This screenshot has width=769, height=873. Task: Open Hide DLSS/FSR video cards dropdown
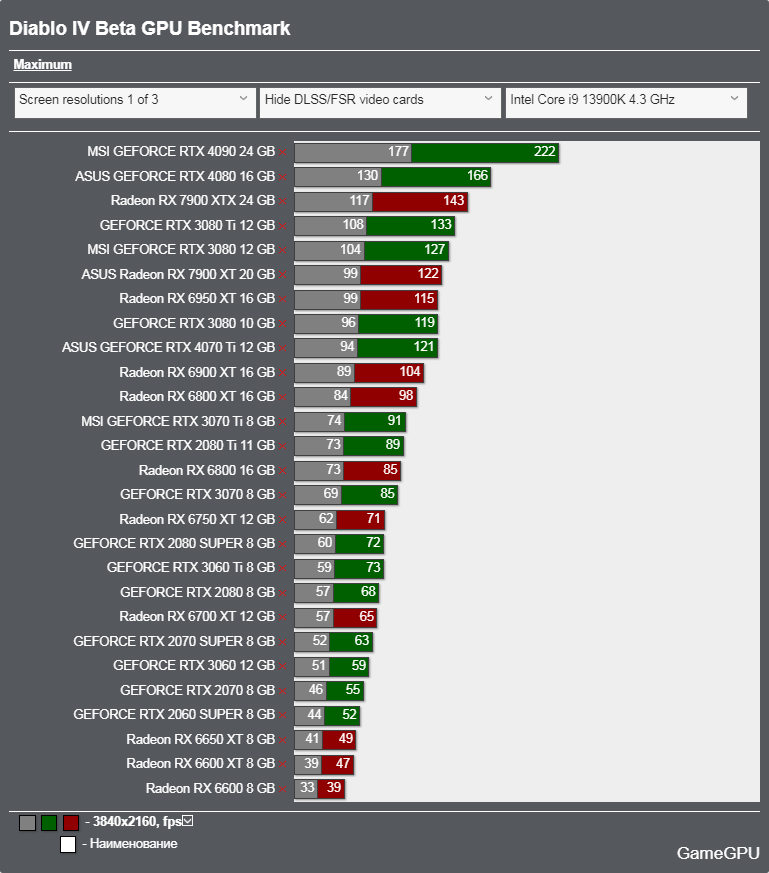(380, 102)
